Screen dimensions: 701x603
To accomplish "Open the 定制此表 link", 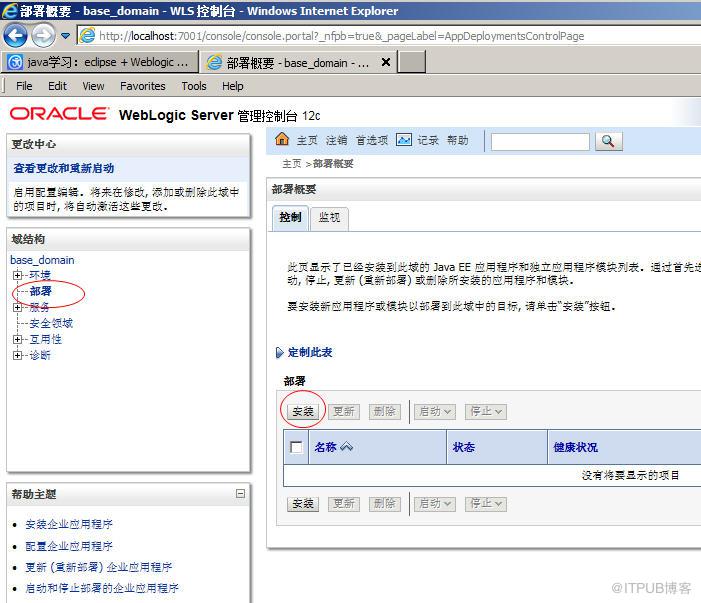I will point(310,352).
